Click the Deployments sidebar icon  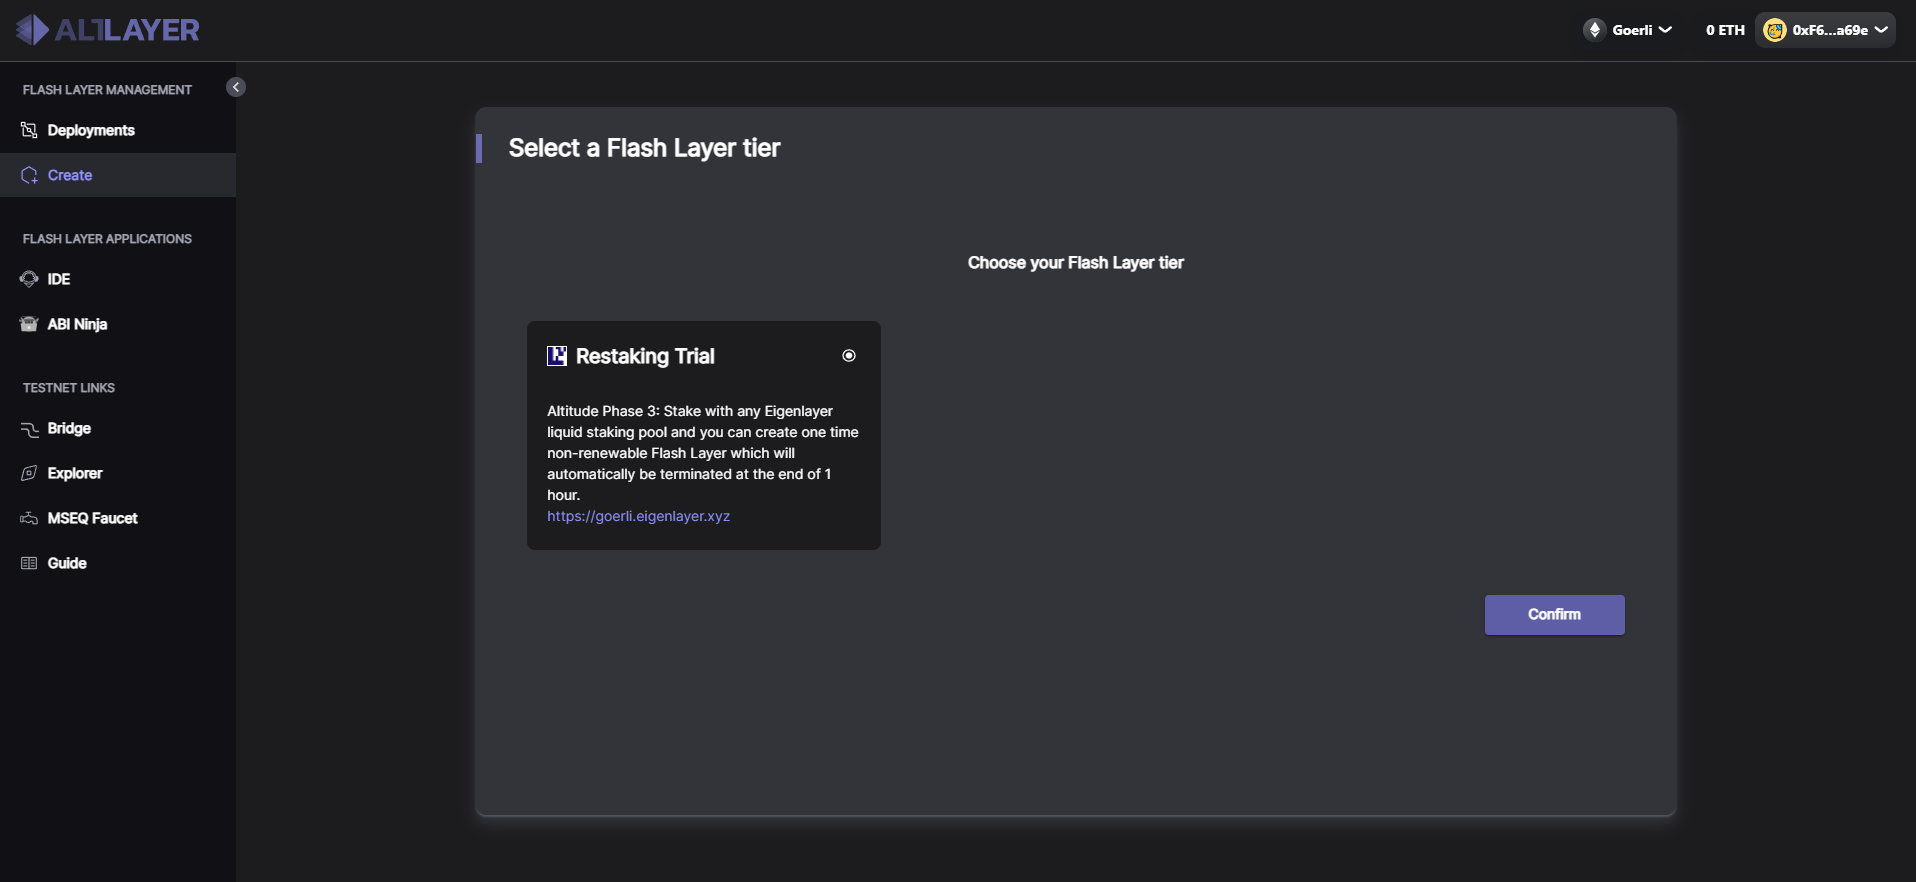[x=29, y=130]
